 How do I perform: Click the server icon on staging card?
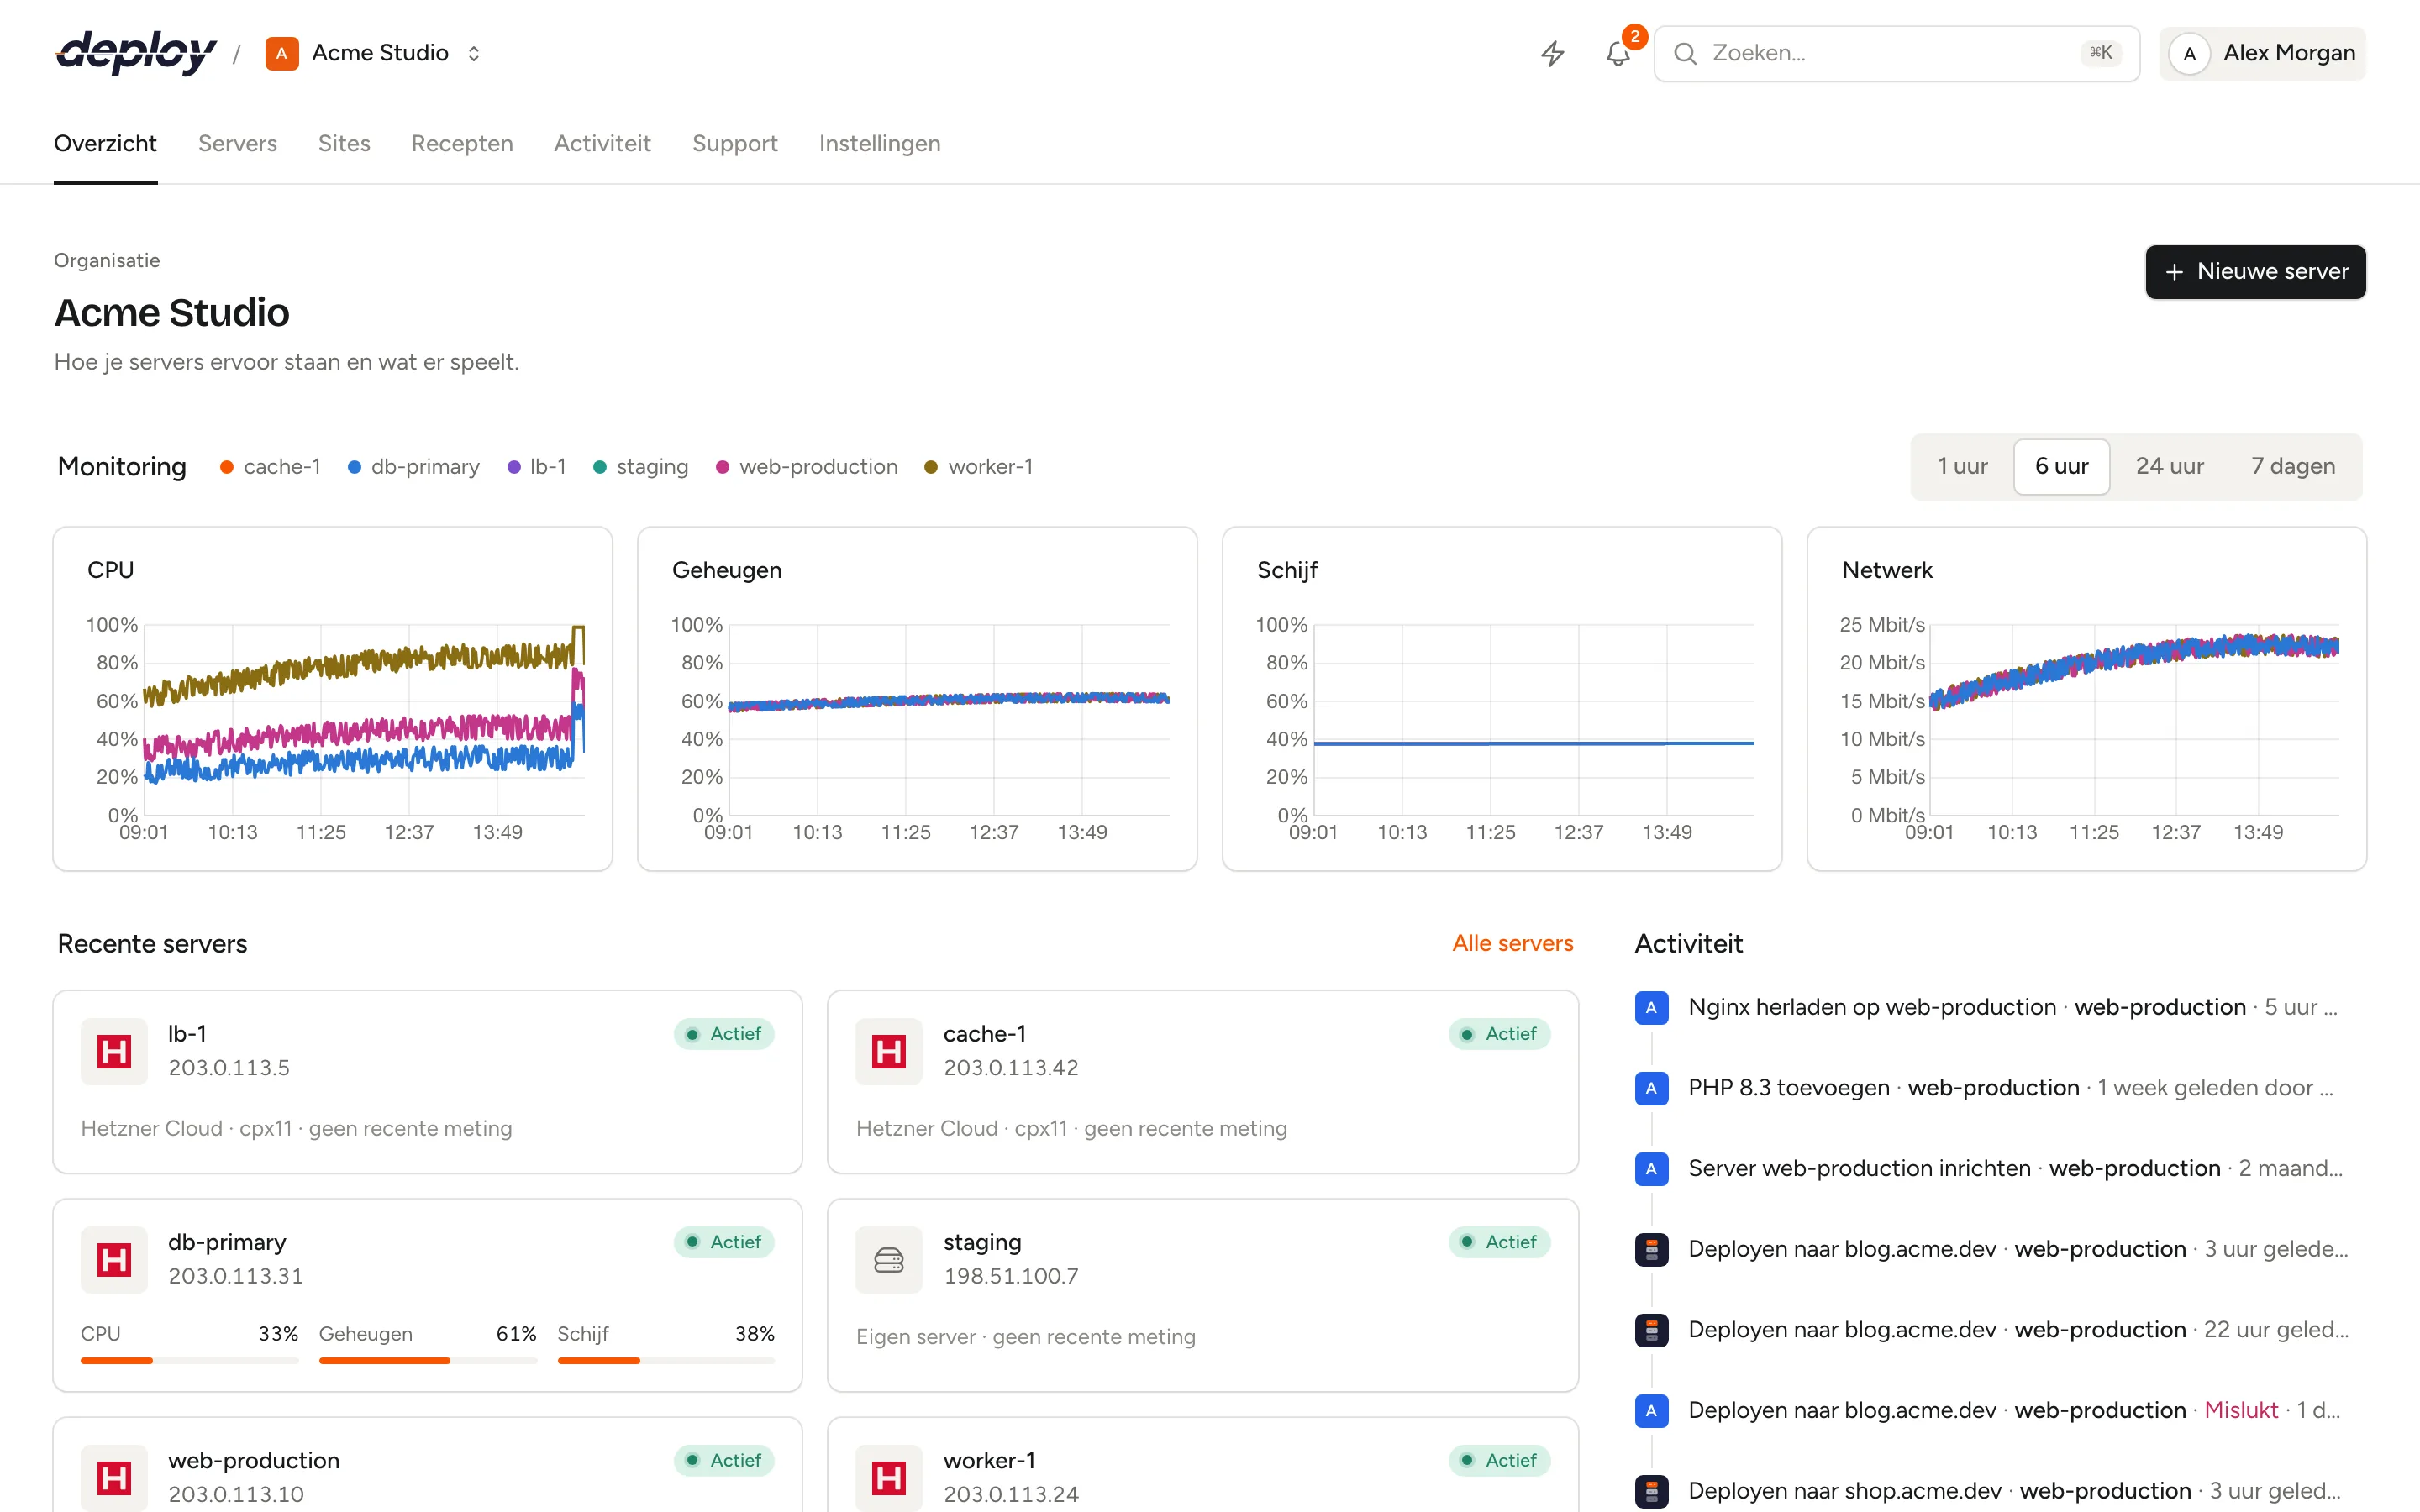coord(889,1260)
